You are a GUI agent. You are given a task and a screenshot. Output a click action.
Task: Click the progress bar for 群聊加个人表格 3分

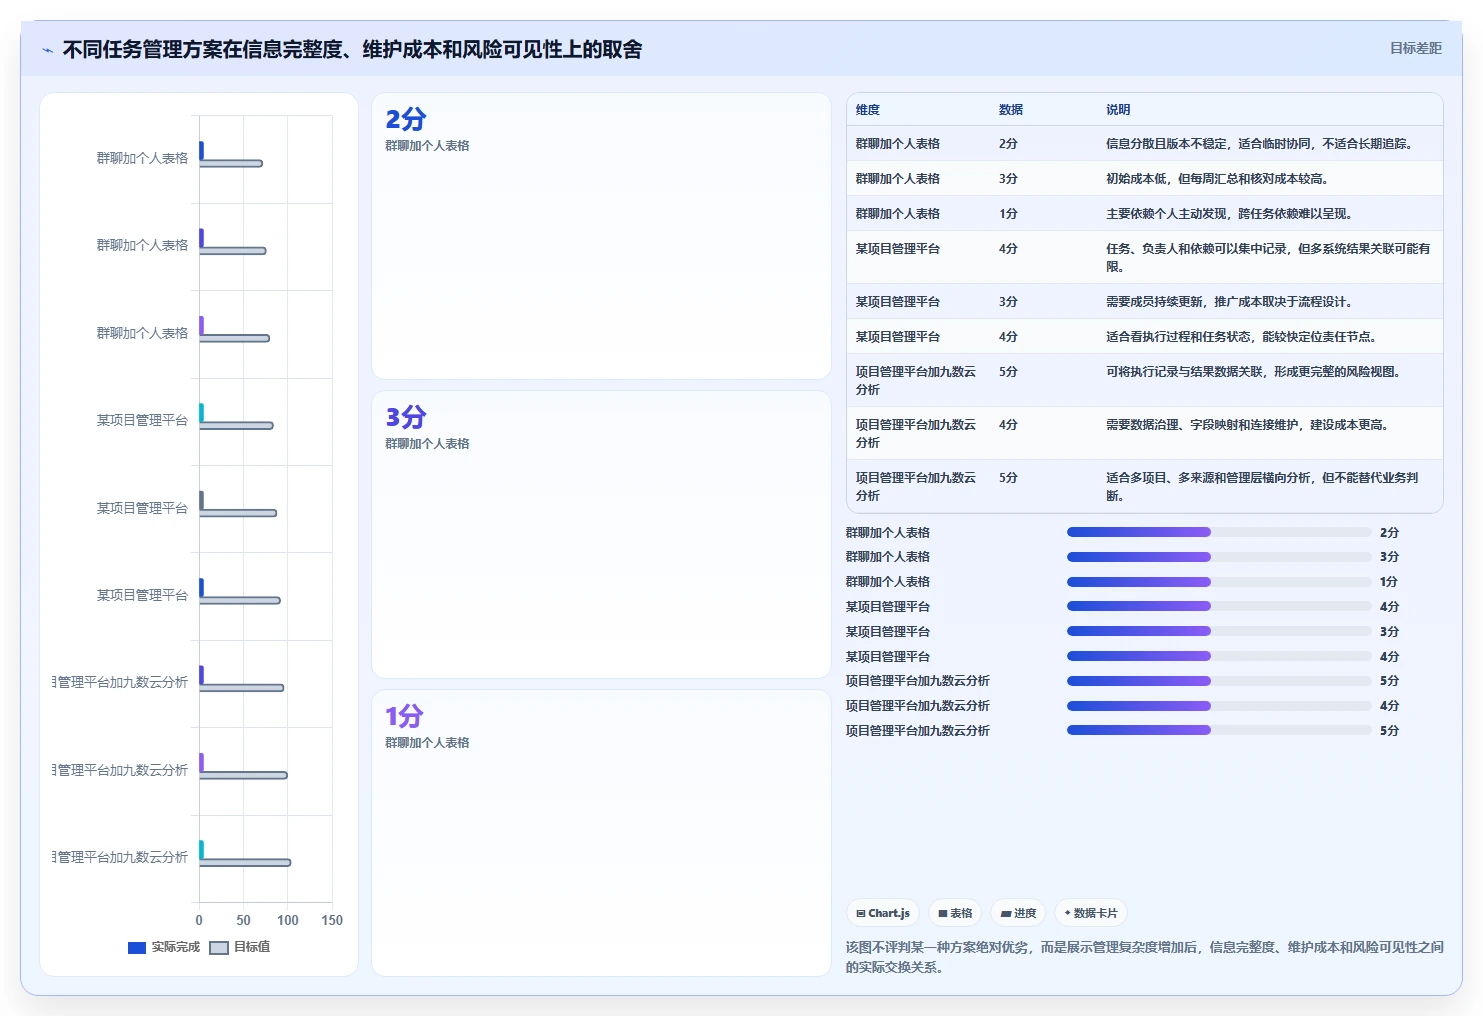tap(1219, 557)
